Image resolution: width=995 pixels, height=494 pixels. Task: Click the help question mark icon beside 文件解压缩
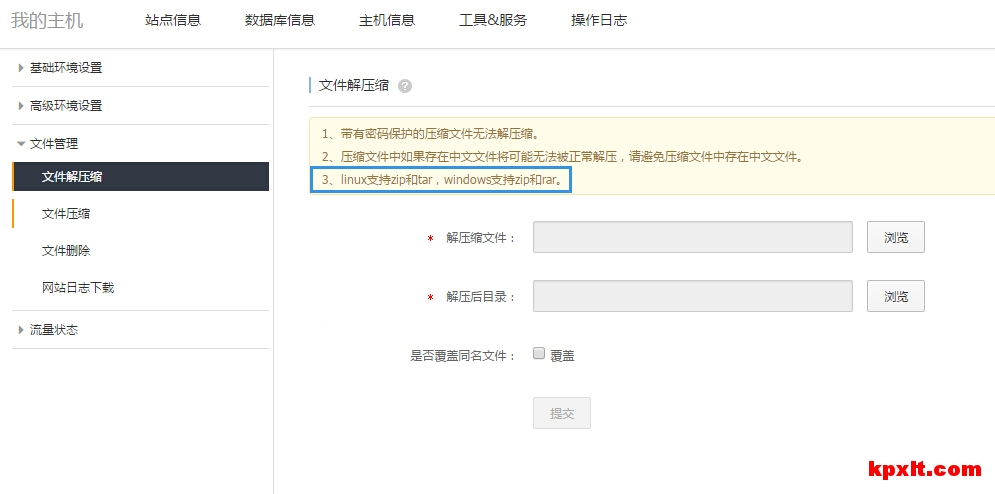click(405, 86)
